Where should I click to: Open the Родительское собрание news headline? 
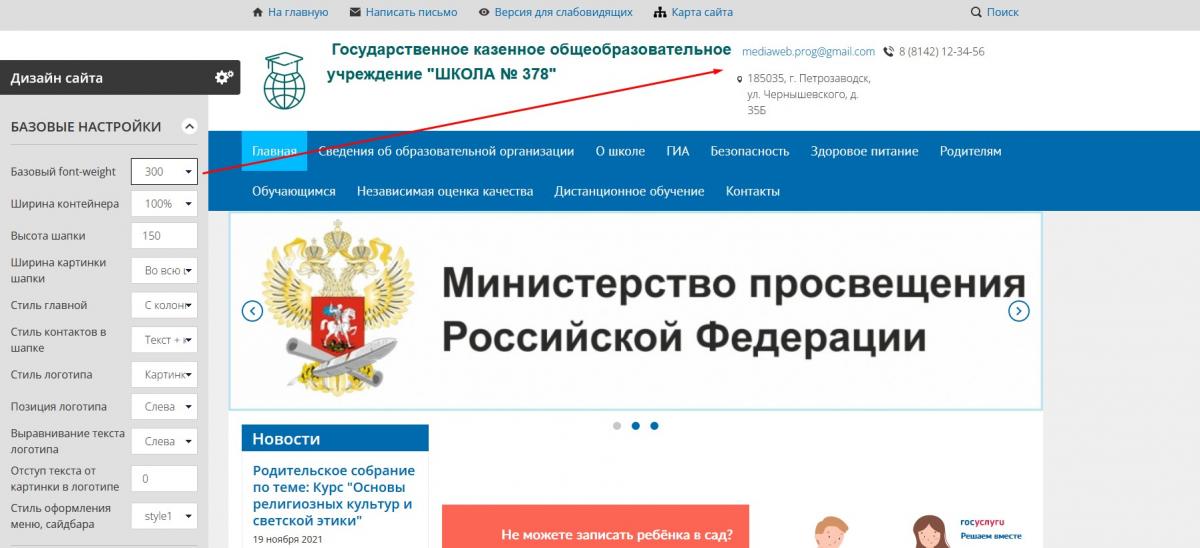[333, 495]
